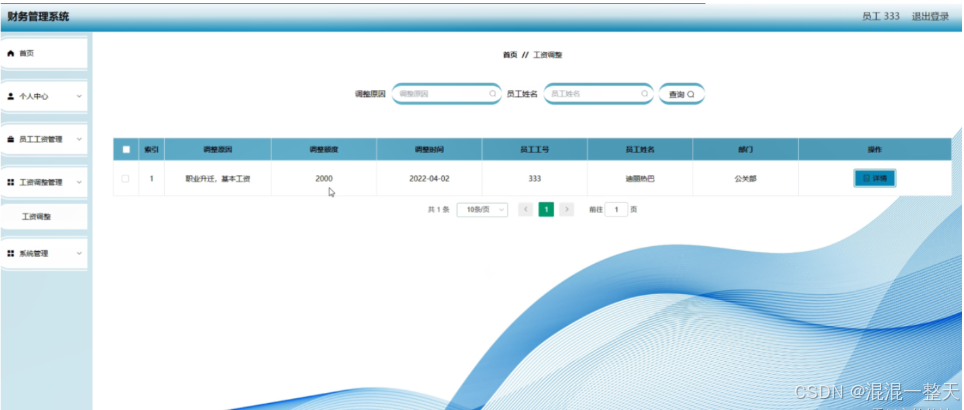This screenshot has height=410, width=964.
Task: Click the 工资调整 breadcrumb text
Action: 547,55
